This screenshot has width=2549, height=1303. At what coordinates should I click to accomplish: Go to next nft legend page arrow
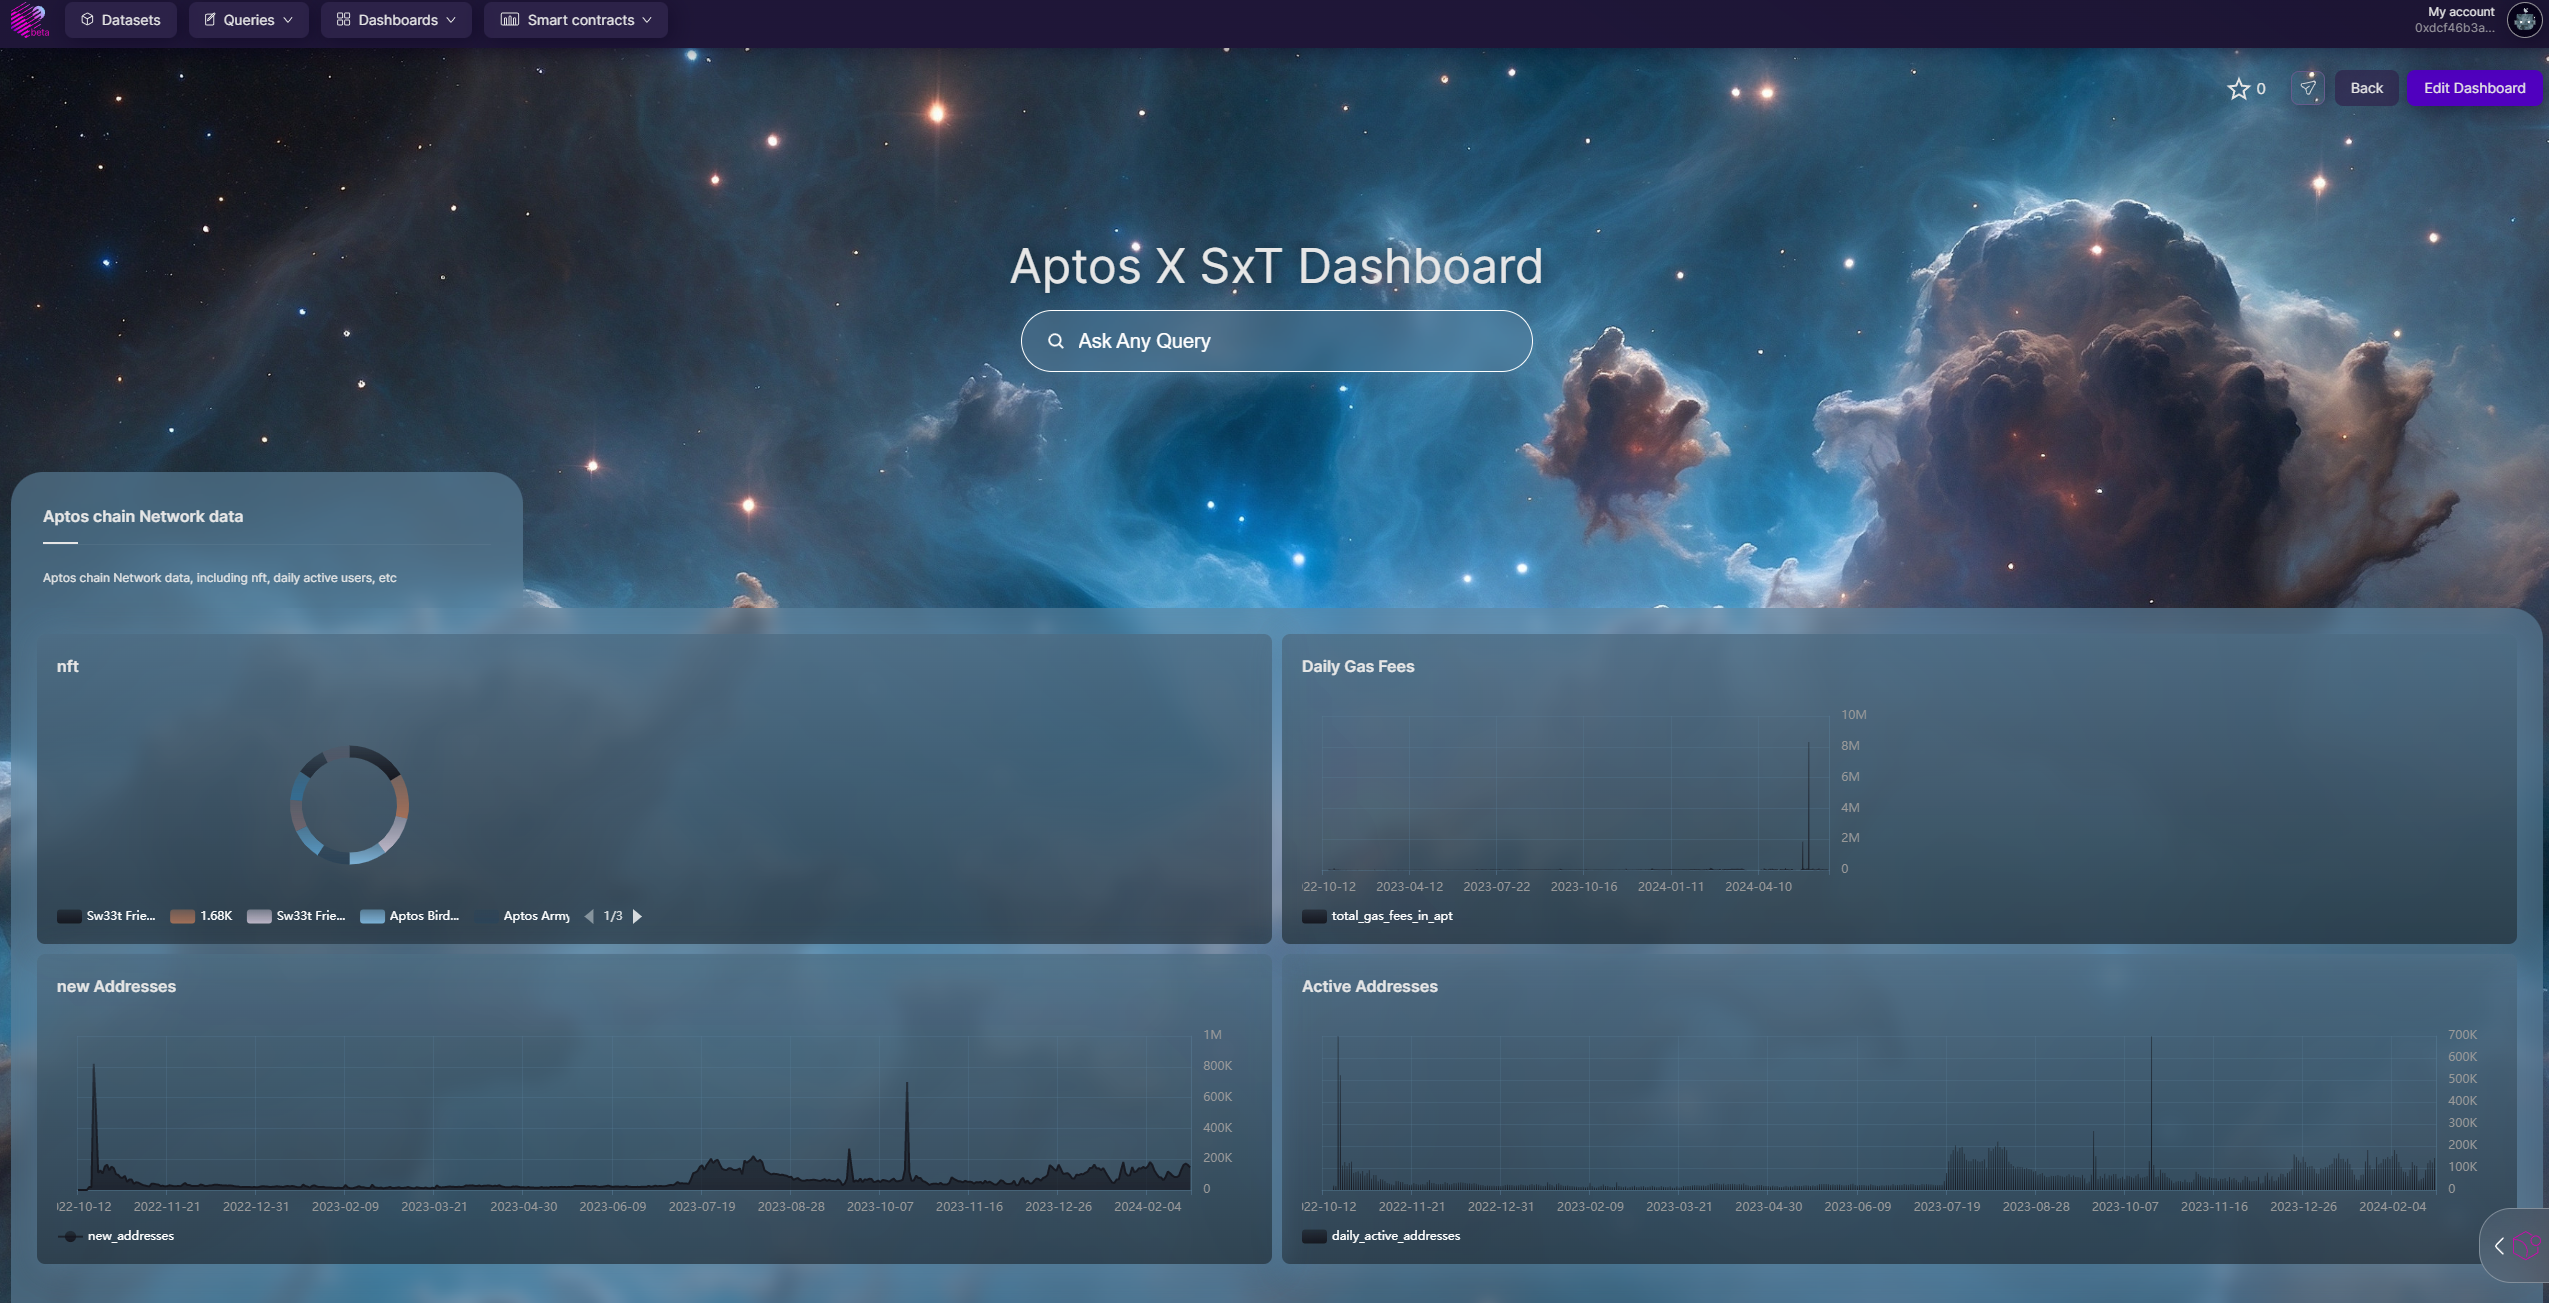637,916
